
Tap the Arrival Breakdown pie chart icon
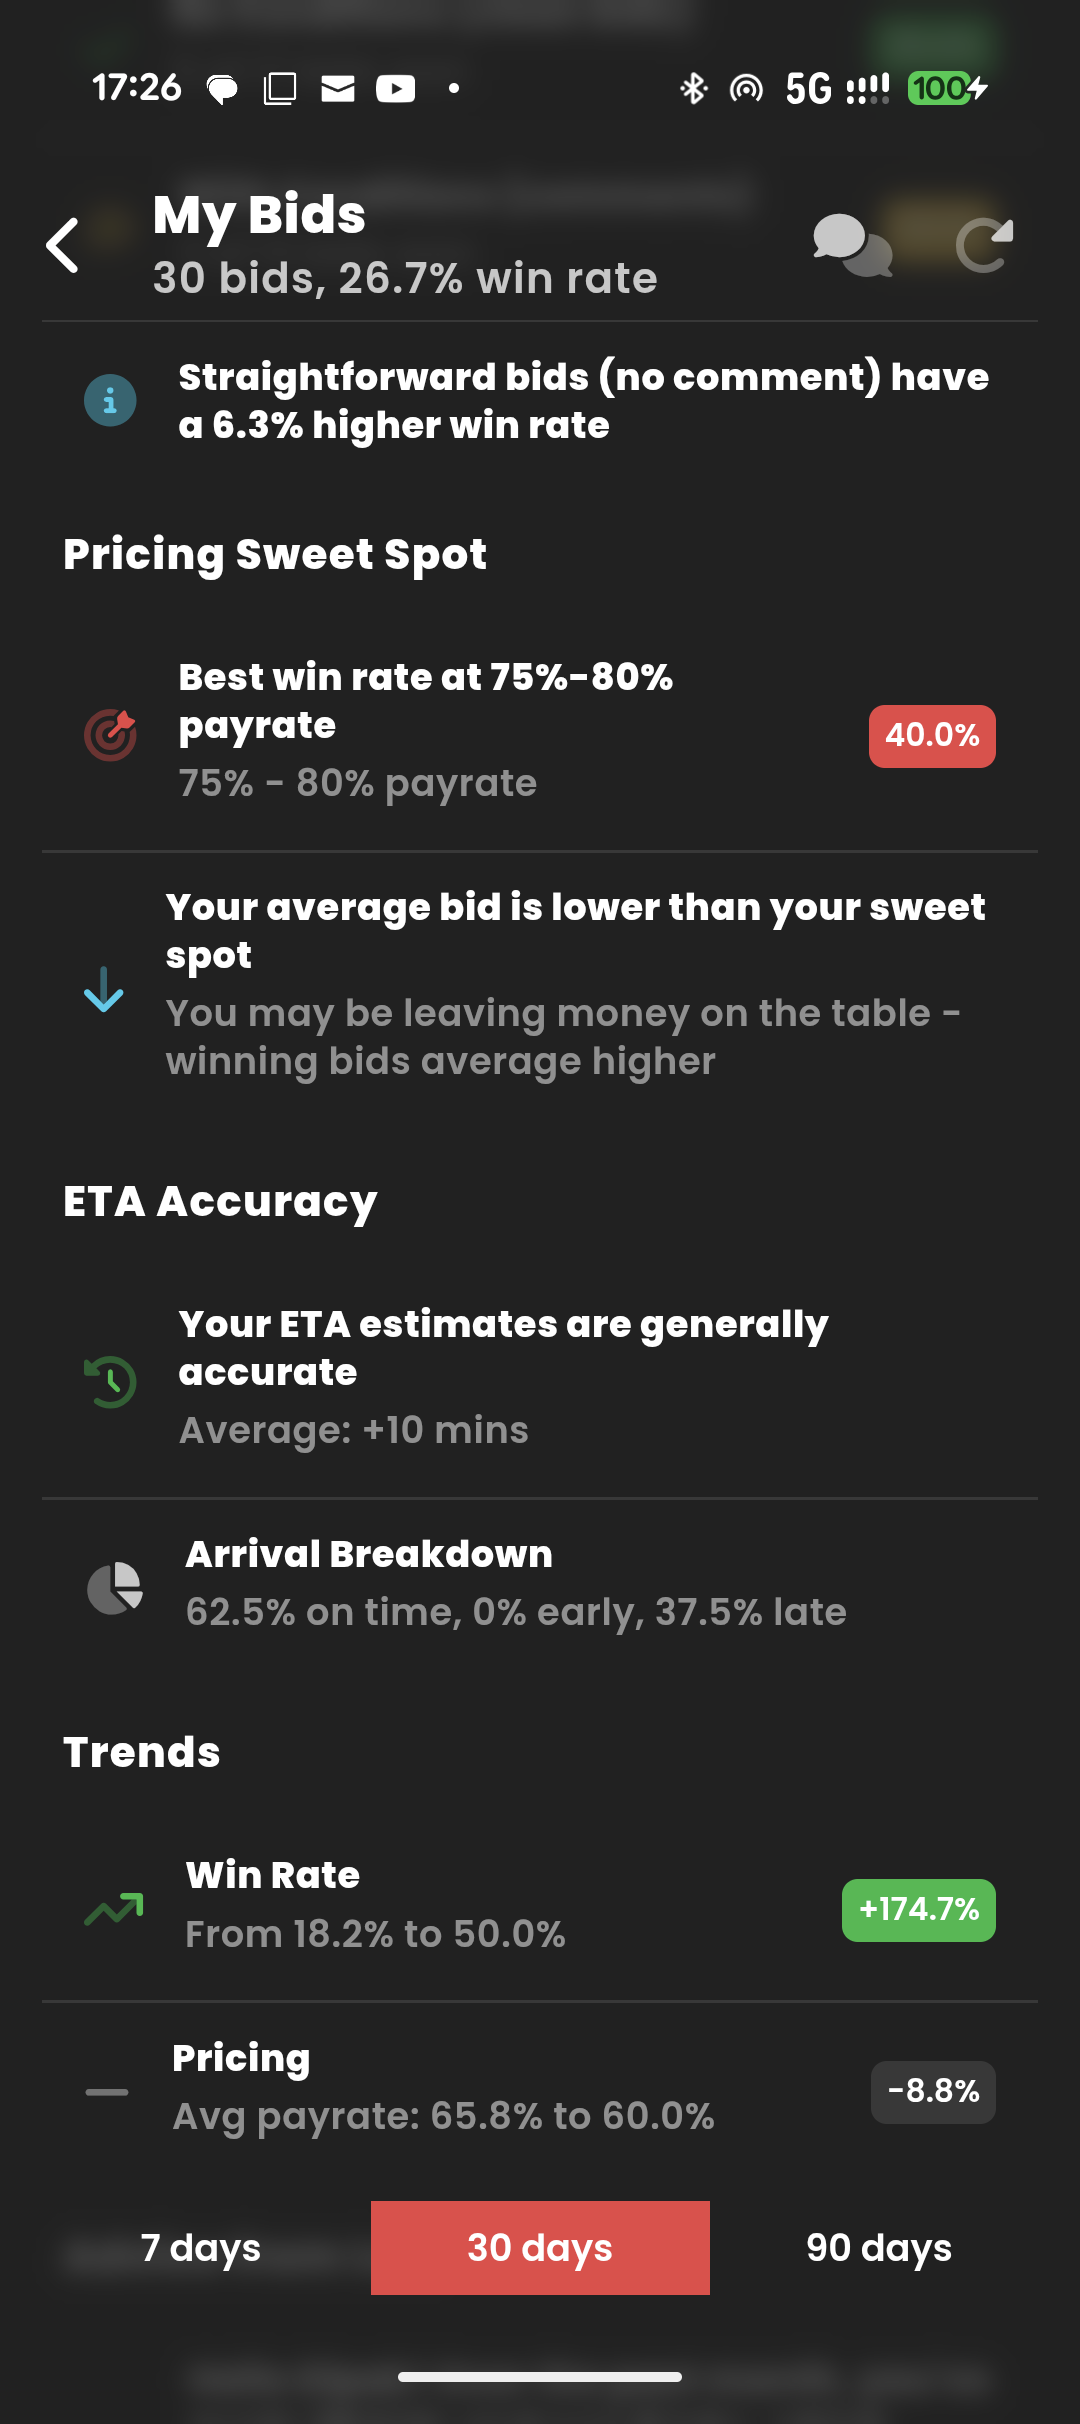(115, 1587)
